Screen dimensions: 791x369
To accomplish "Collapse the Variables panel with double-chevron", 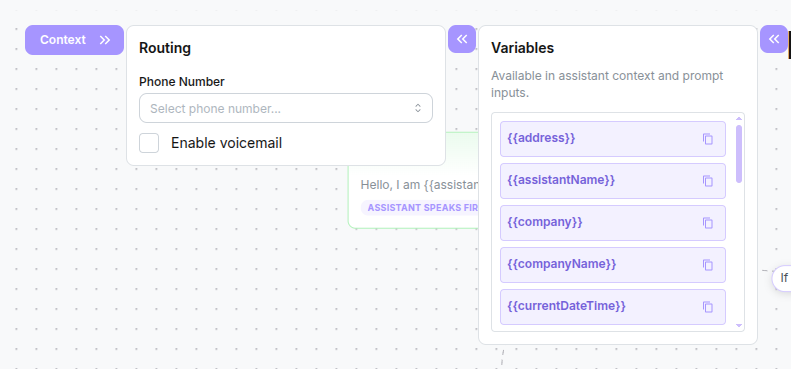I will click(x=774, y=39).
